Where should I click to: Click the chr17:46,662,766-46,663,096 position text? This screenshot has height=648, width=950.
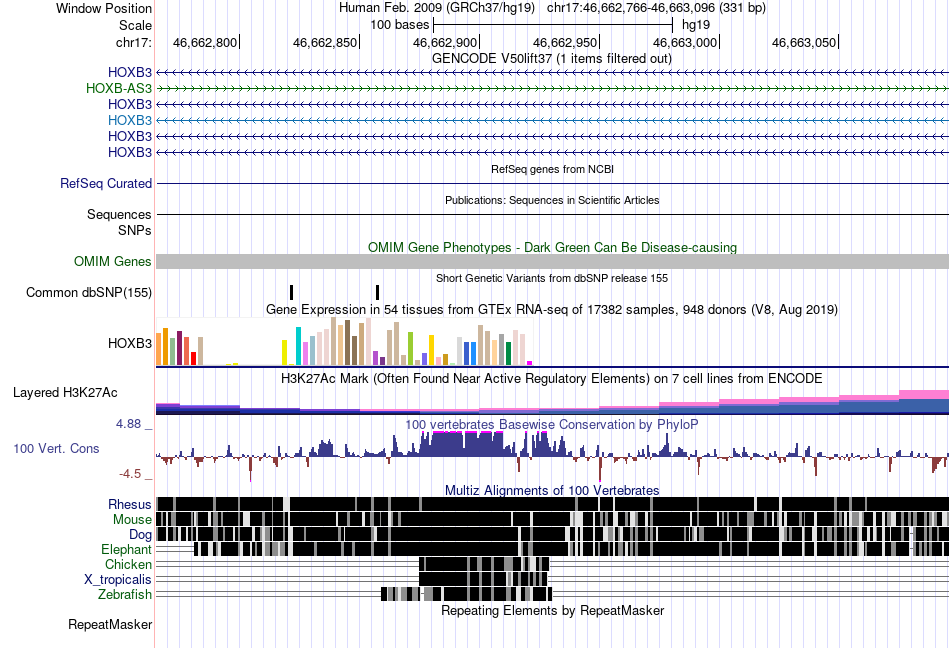coord(656,8)
